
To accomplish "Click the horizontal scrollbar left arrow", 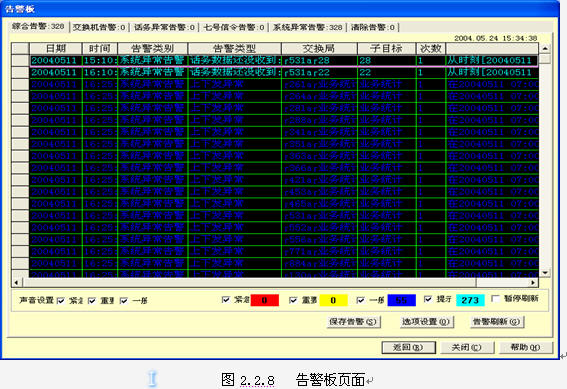I will 16,282.
